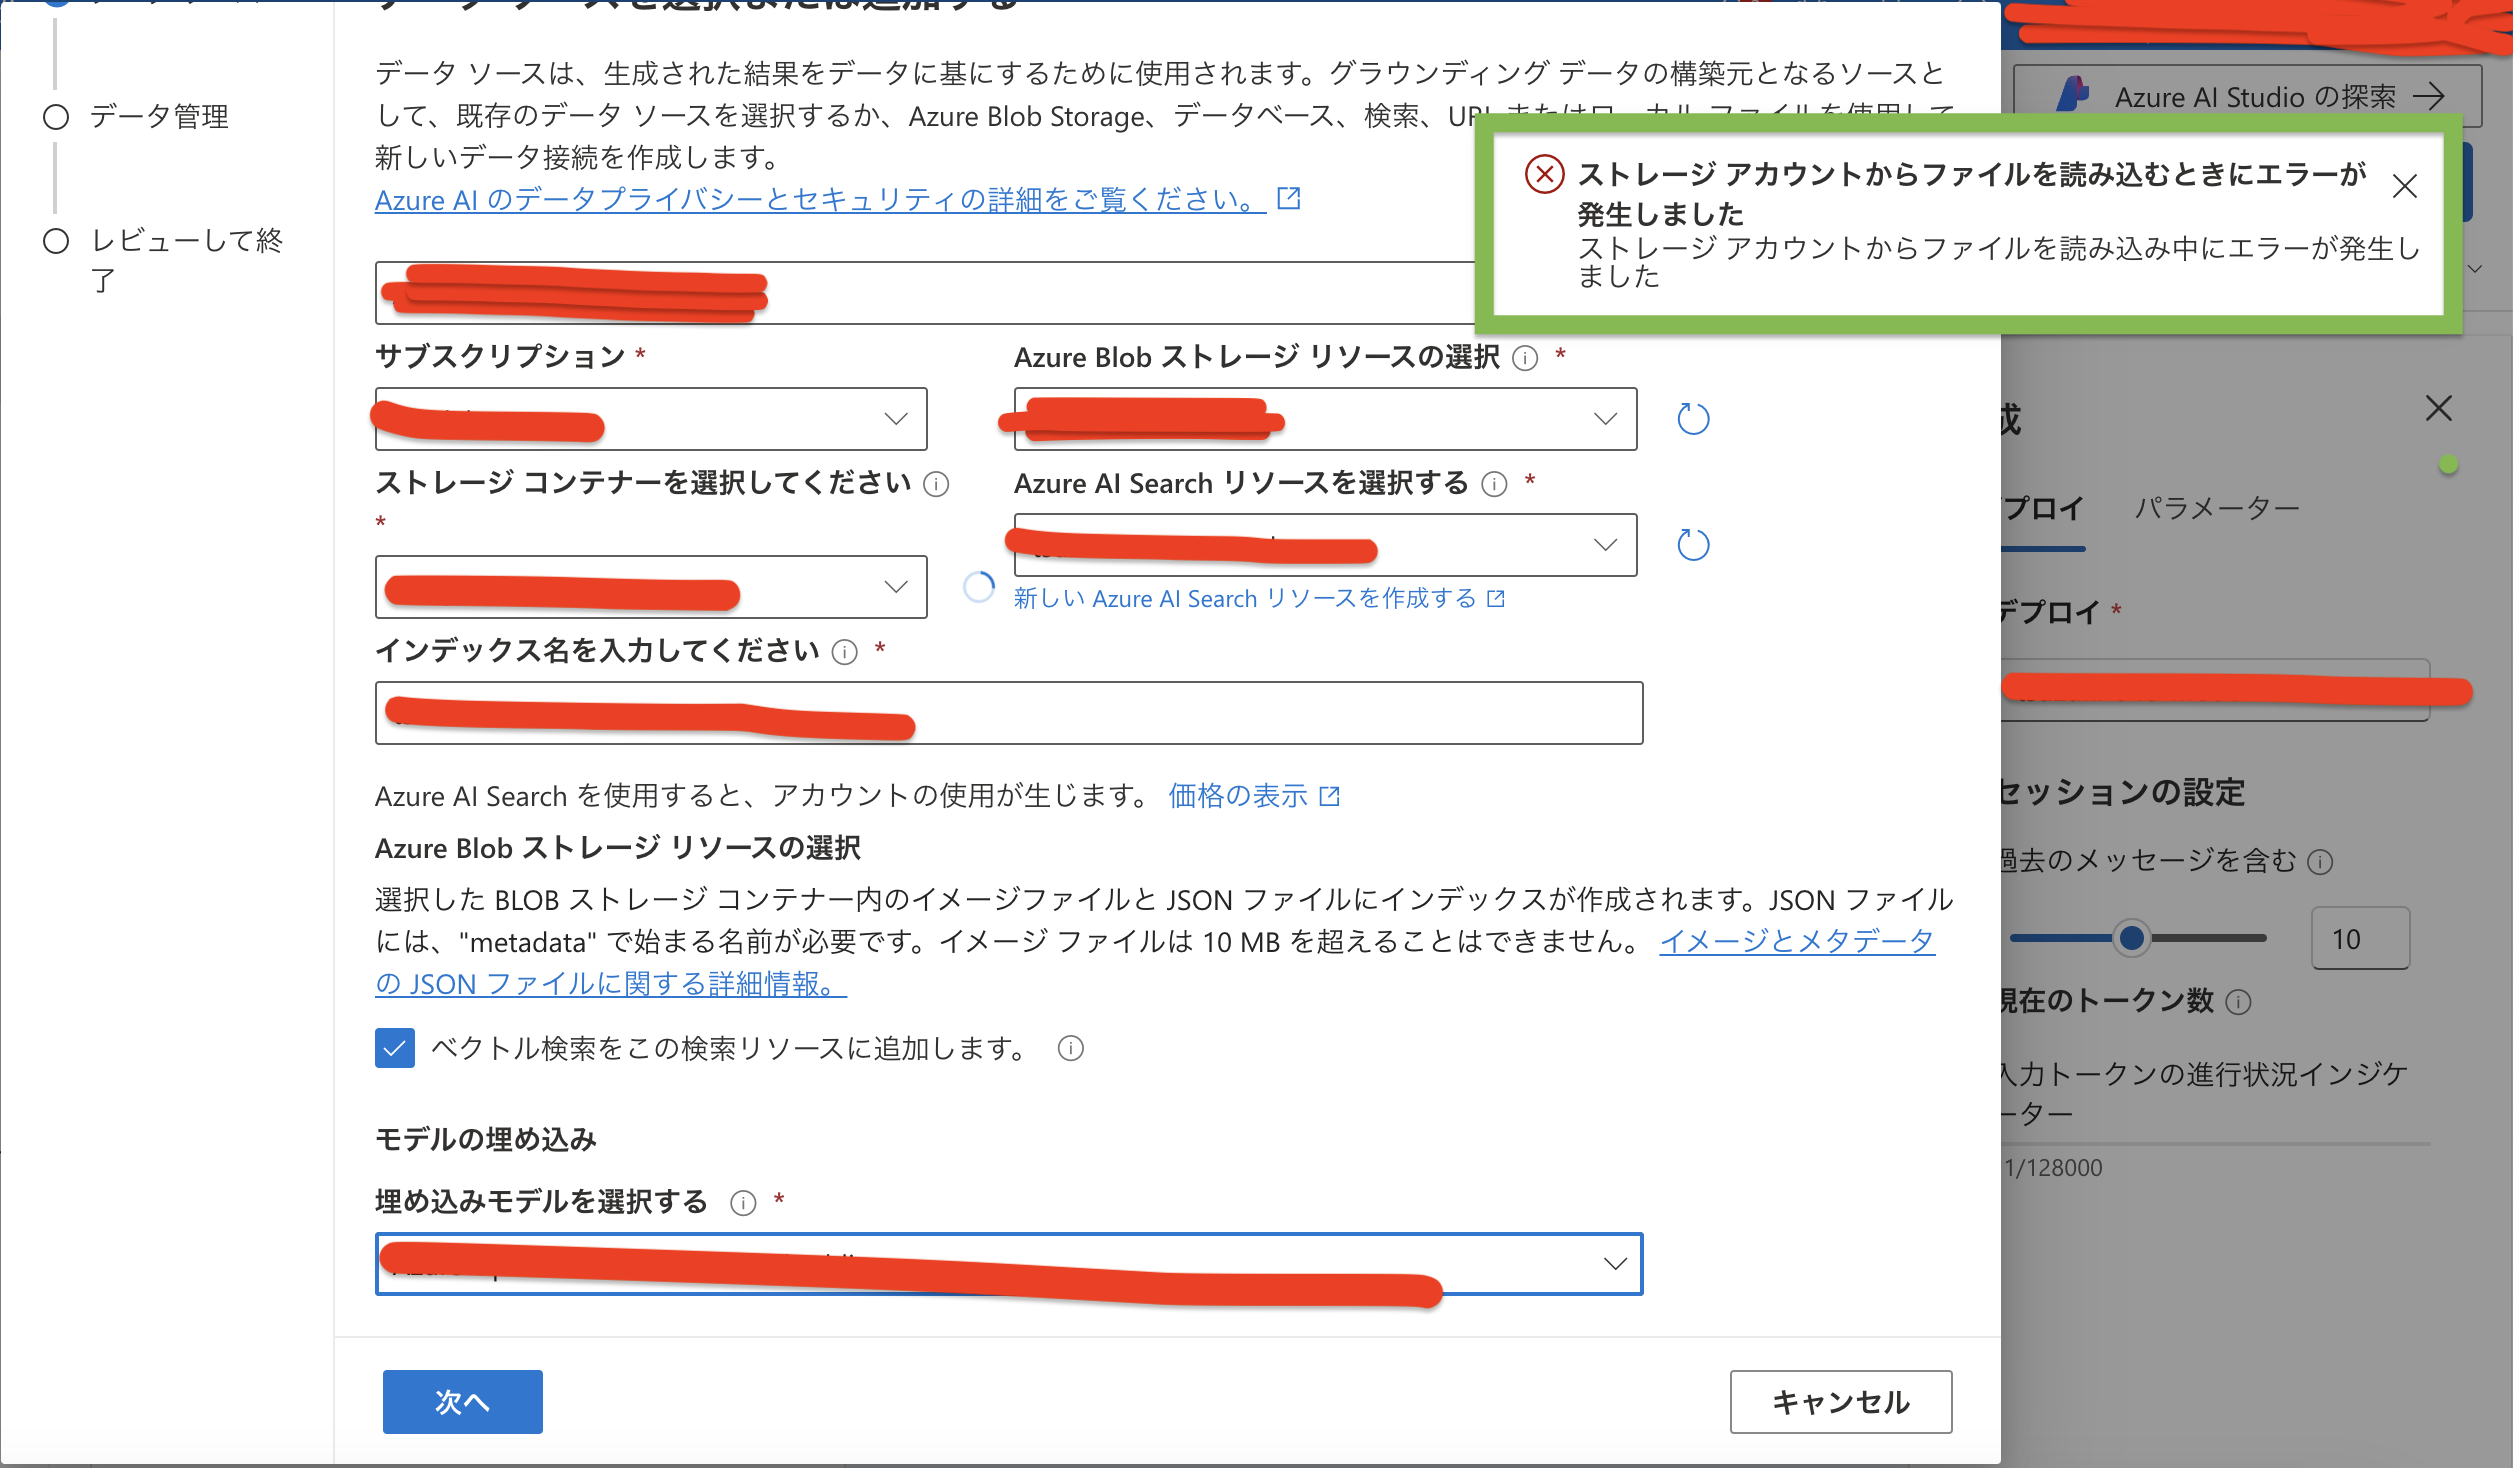
Task: Toggle the ベクトル検索 checkbox
Action: pyautogui.click(x=394, y=1048)
